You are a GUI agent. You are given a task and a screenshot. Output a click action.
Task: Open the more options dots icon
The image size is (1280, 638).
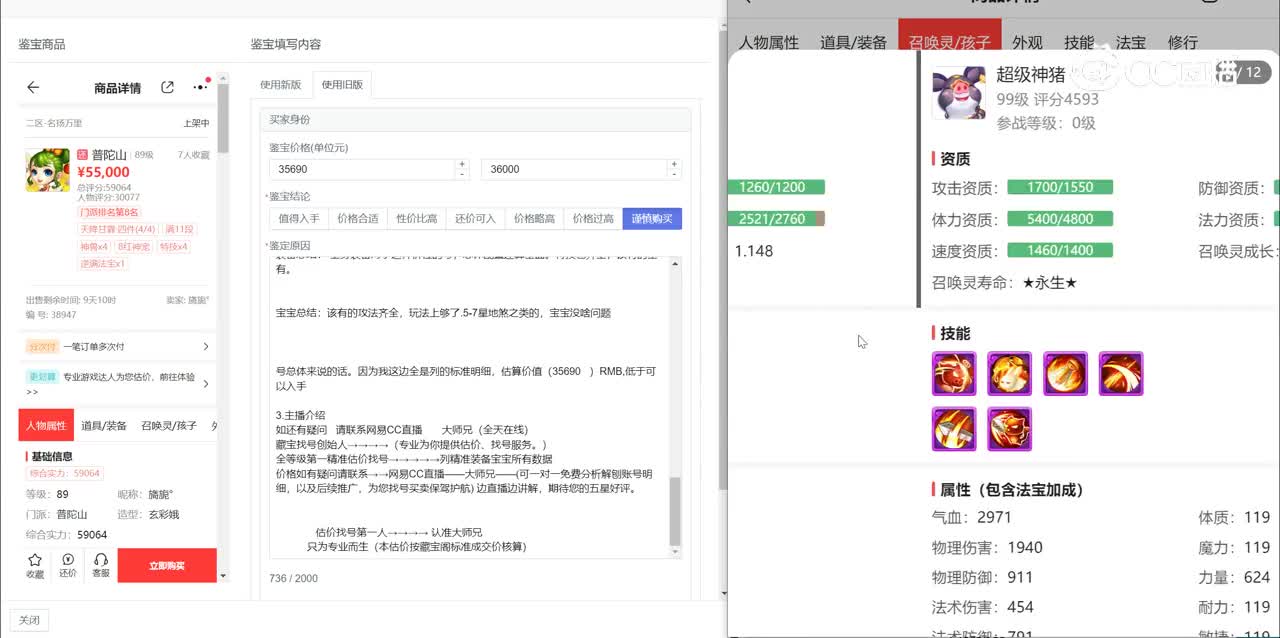200,88
